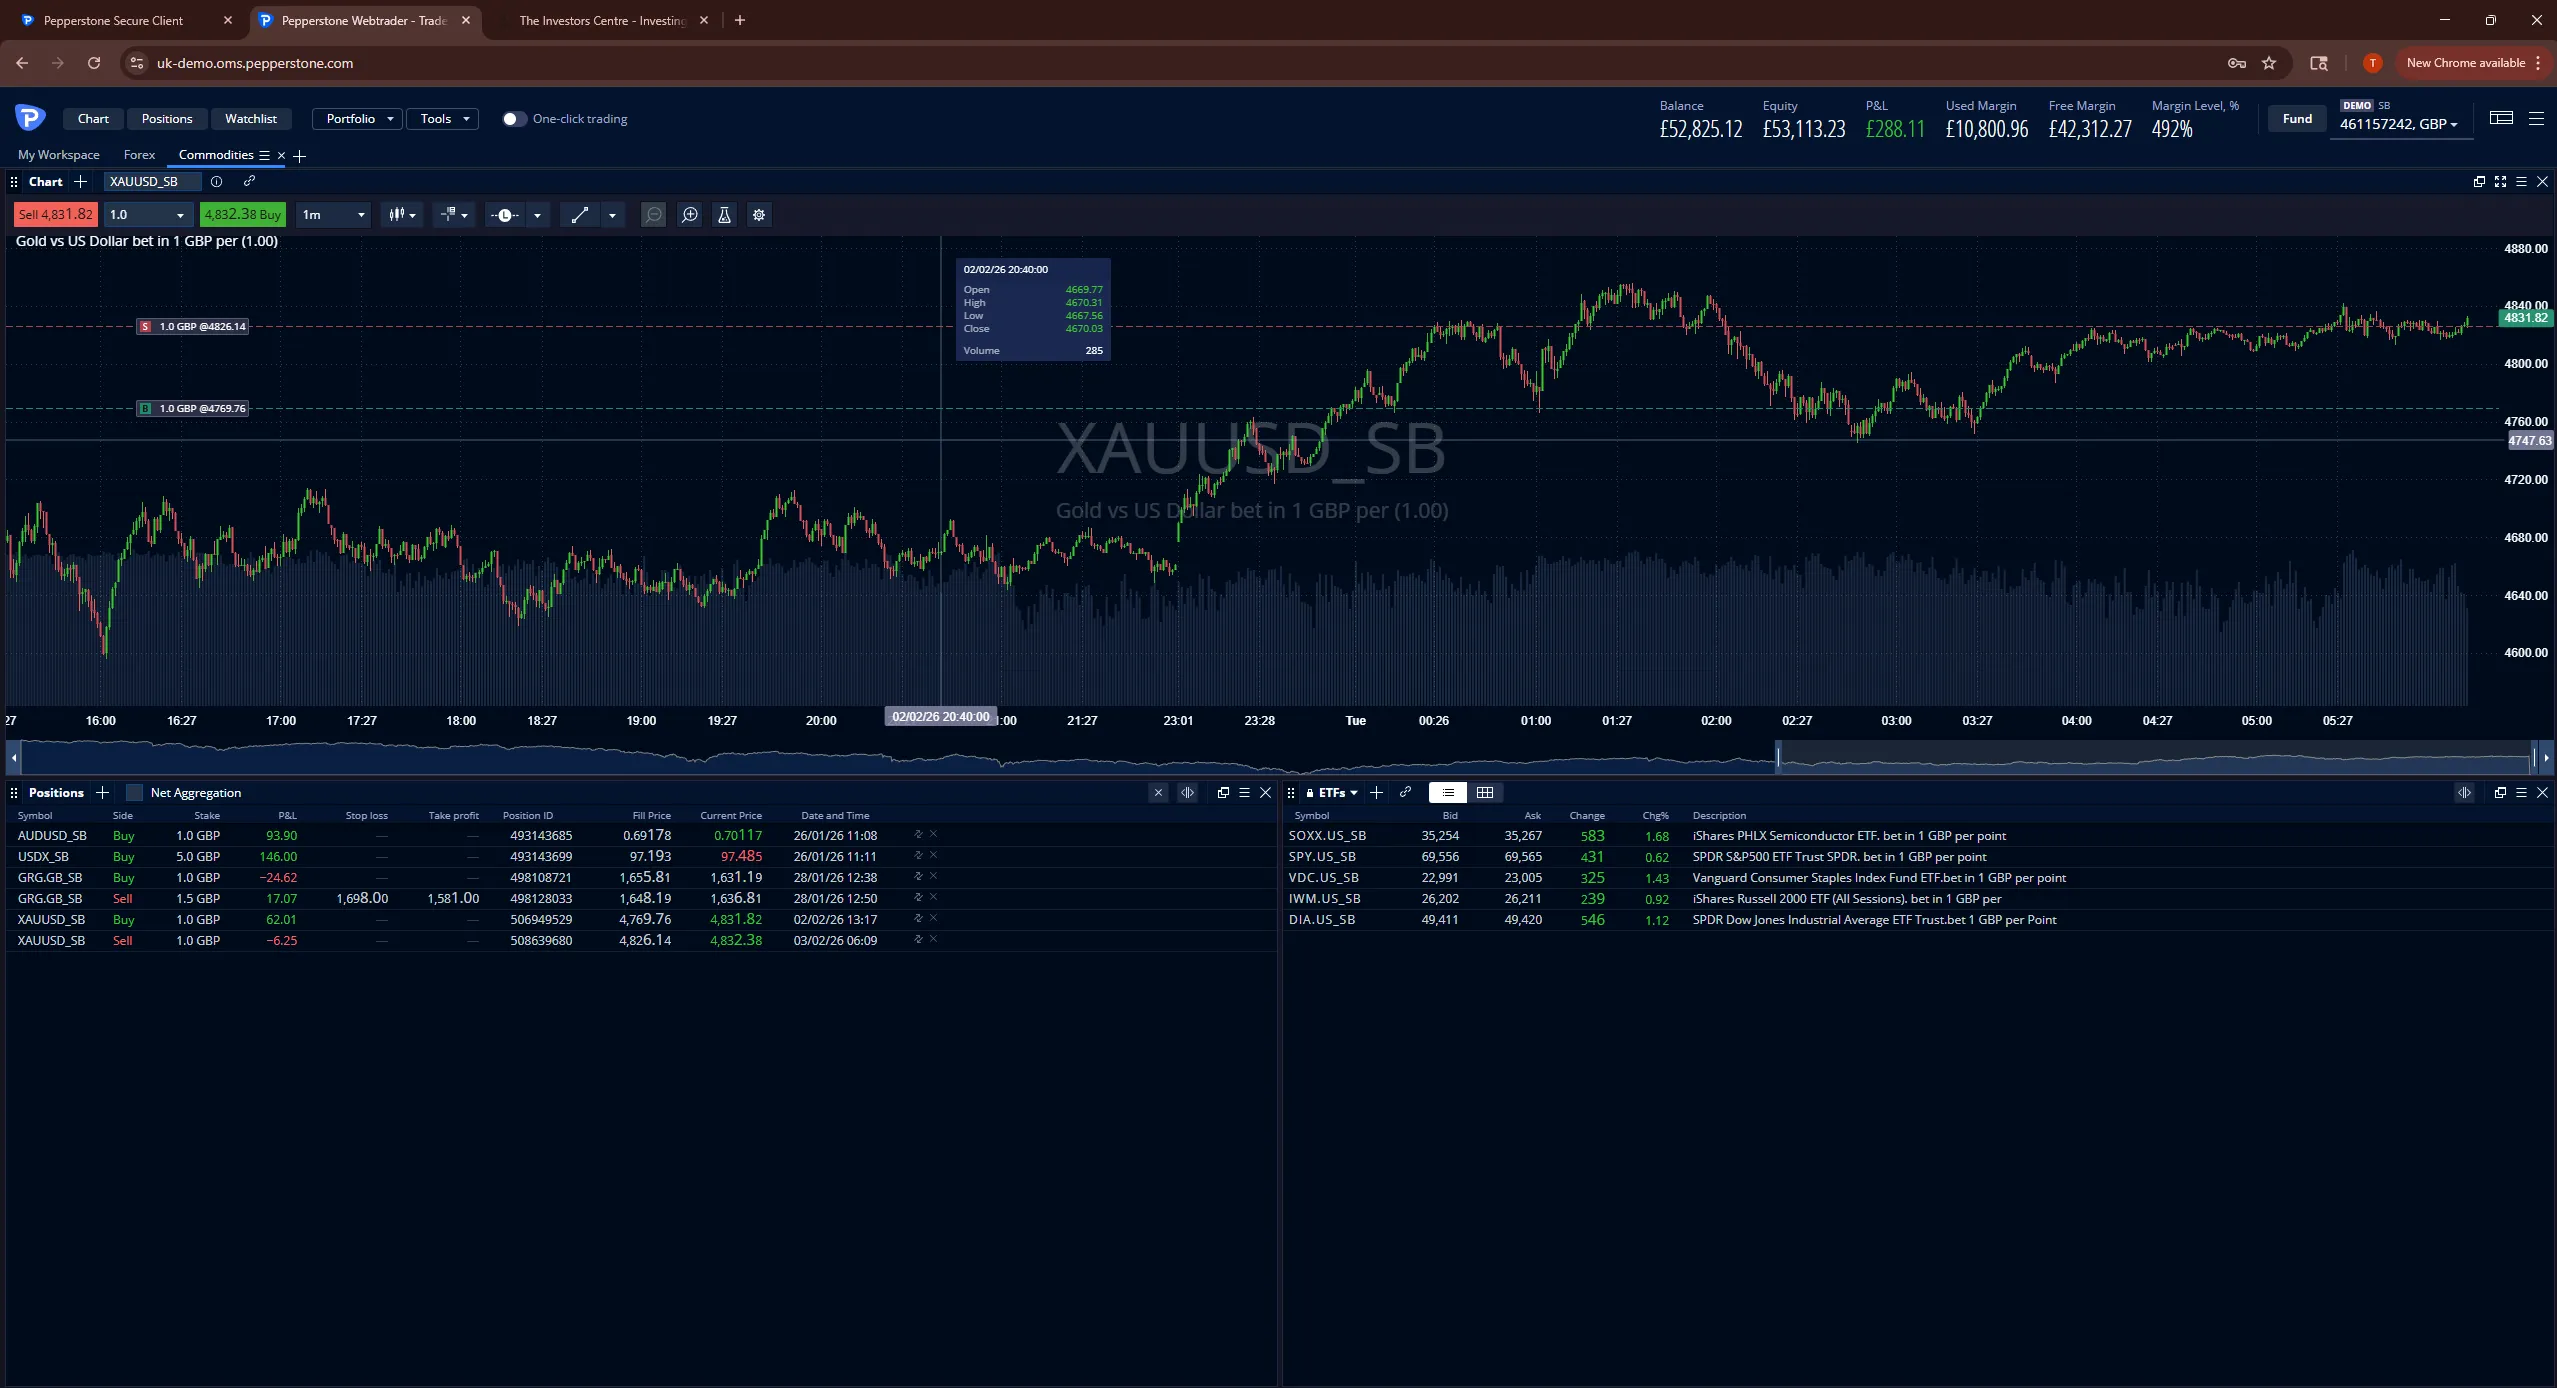Open chart settings gear icon
The height and width of the screenshot is (1388, 2557).
click(759, 215)
